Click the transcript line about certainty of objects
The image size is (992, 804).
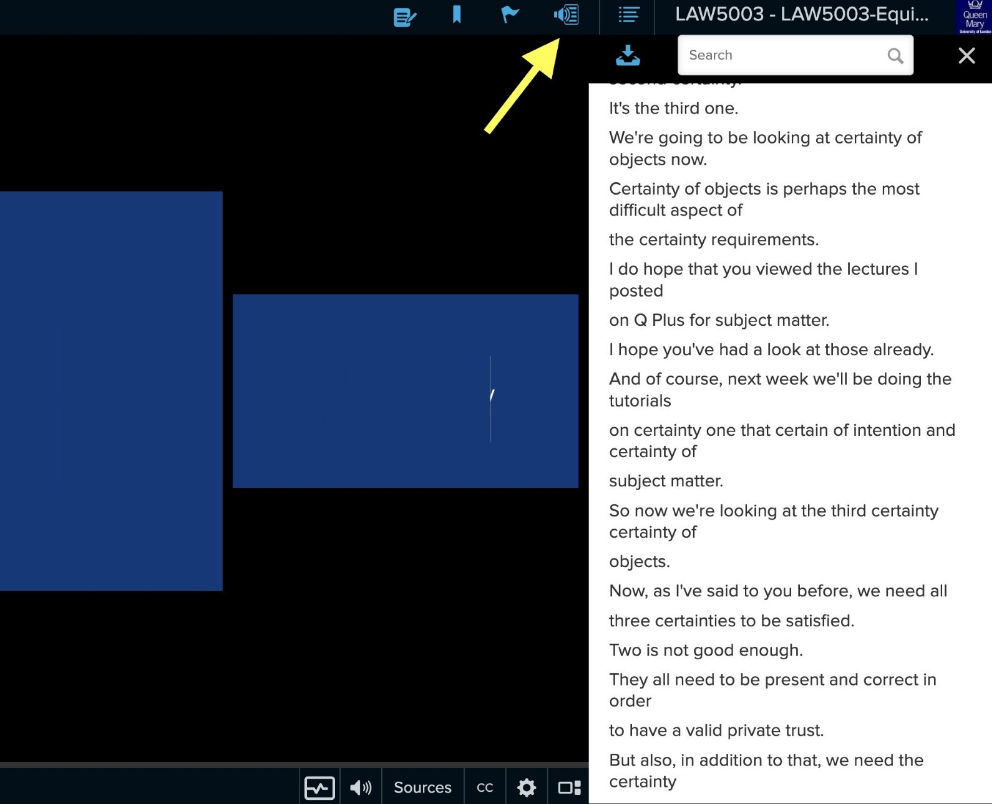tap(765, 148)
